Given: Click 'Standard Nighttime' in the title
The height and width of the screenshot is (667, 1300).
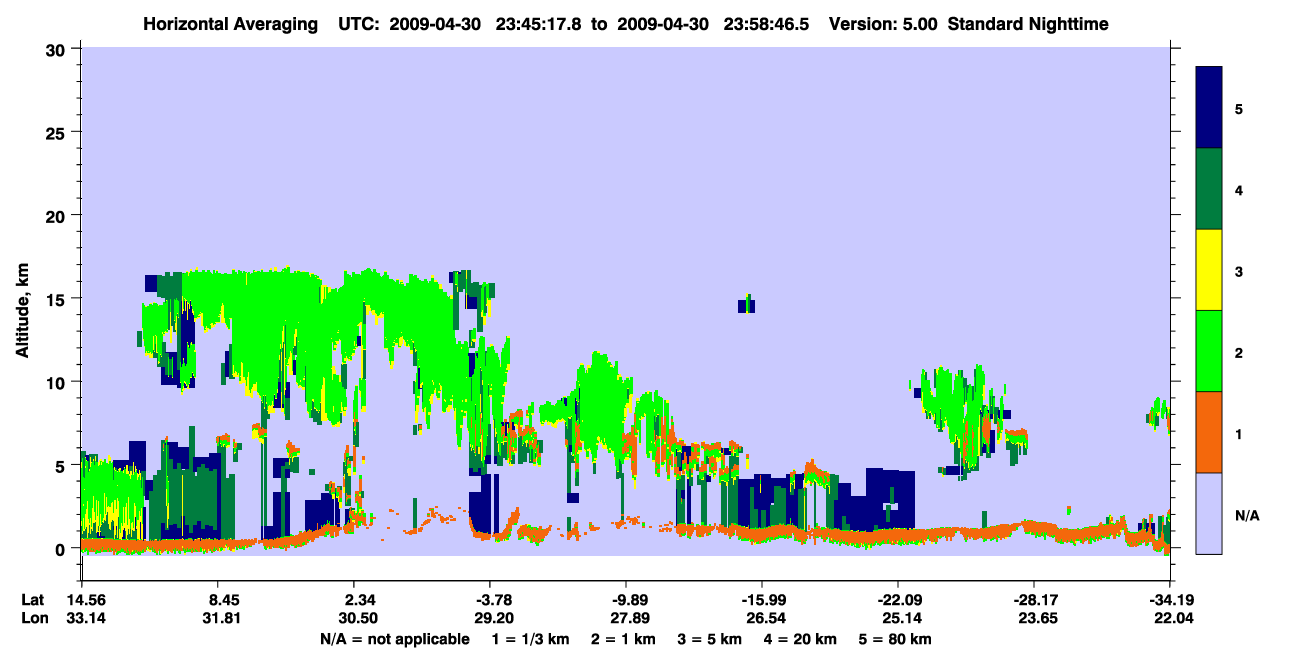Looking at the screenshot, I should (1029, 23).
